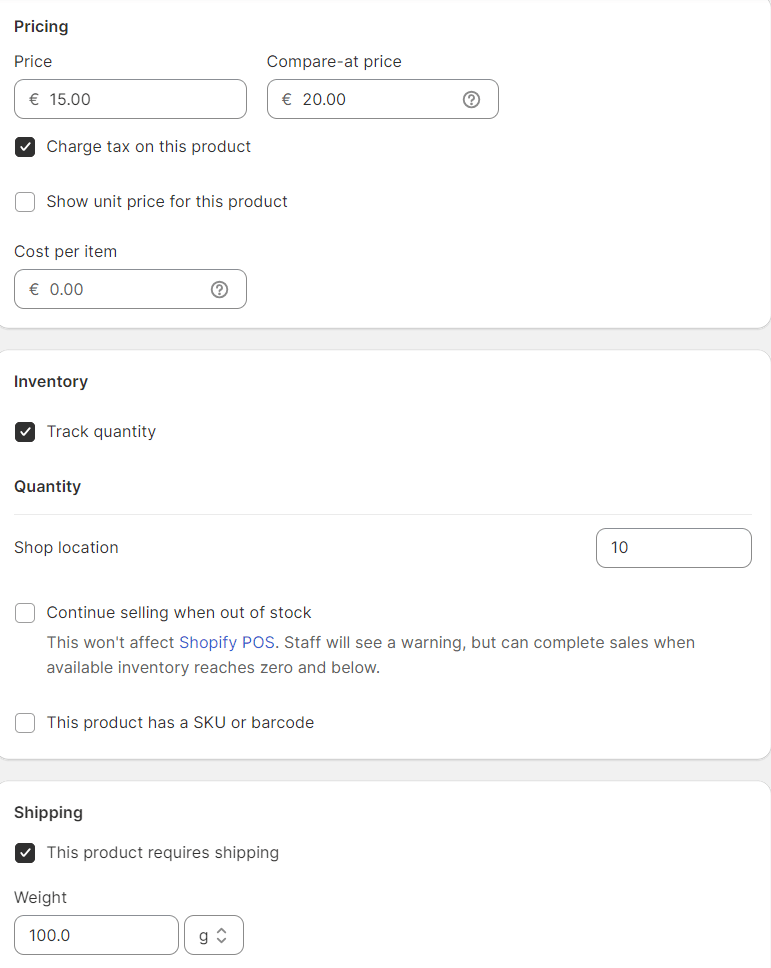Click the euro symbol in Price field
This screenshot has width=771, height=968.
pos(34,99)
